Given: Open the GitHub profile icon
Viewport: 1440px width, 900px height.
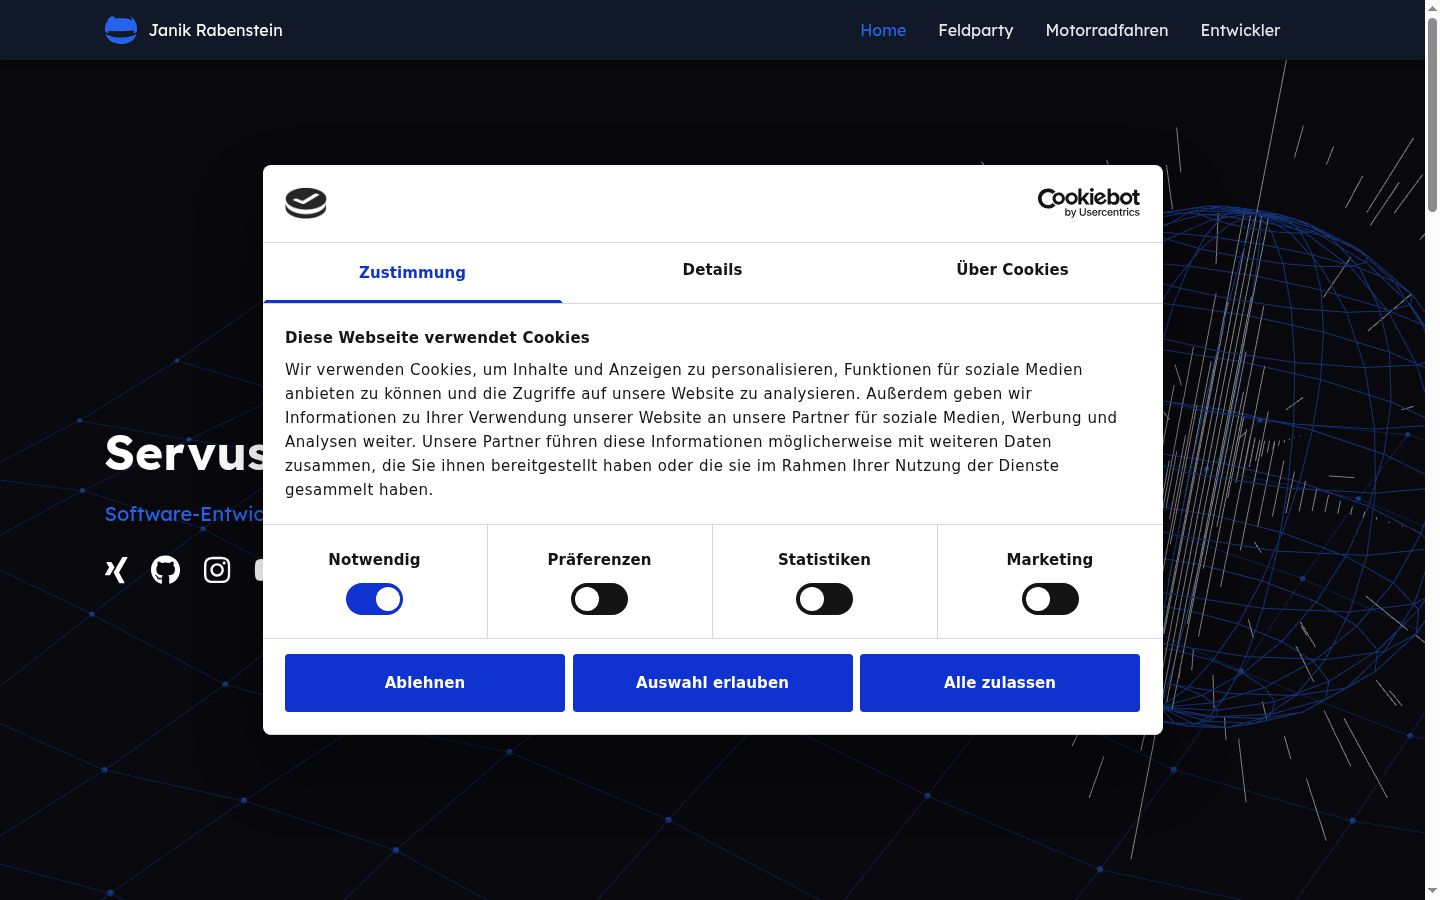Looking at the screenshot, I should click(166, 570).
